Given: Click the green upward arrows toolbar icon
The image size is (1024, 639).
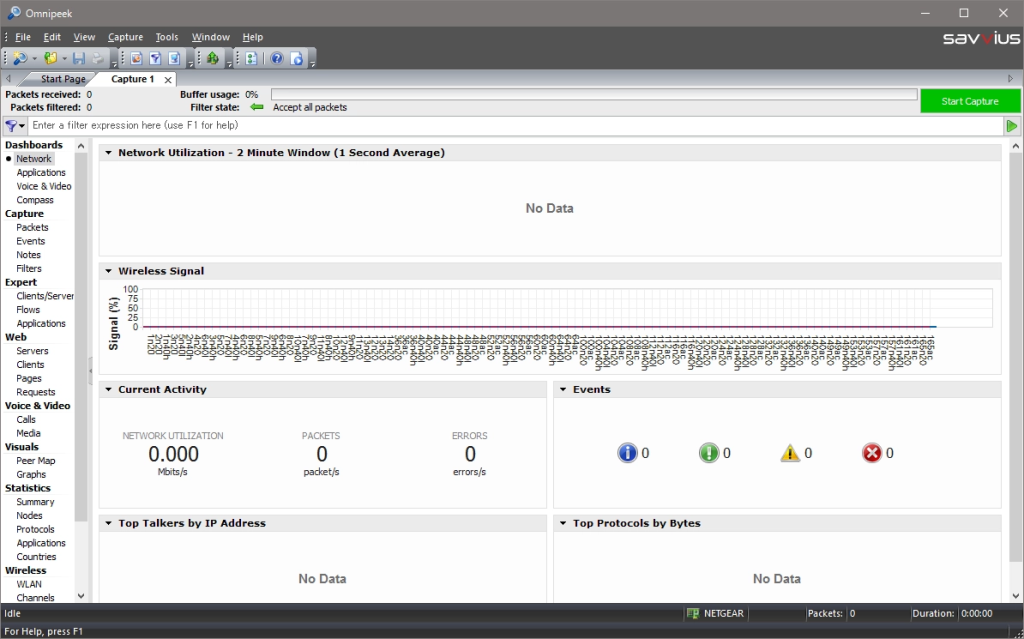Looking at the screenshot, I should pos(212,59).
